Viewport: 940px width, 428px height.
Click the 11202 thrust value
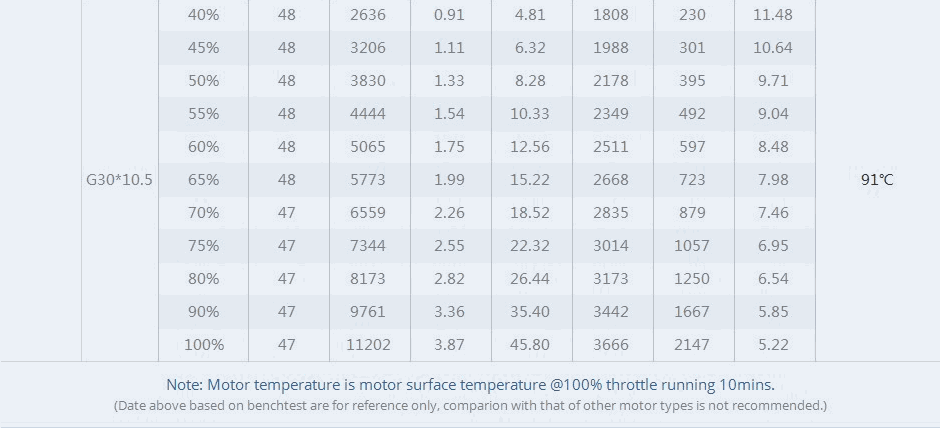[368, 345]
